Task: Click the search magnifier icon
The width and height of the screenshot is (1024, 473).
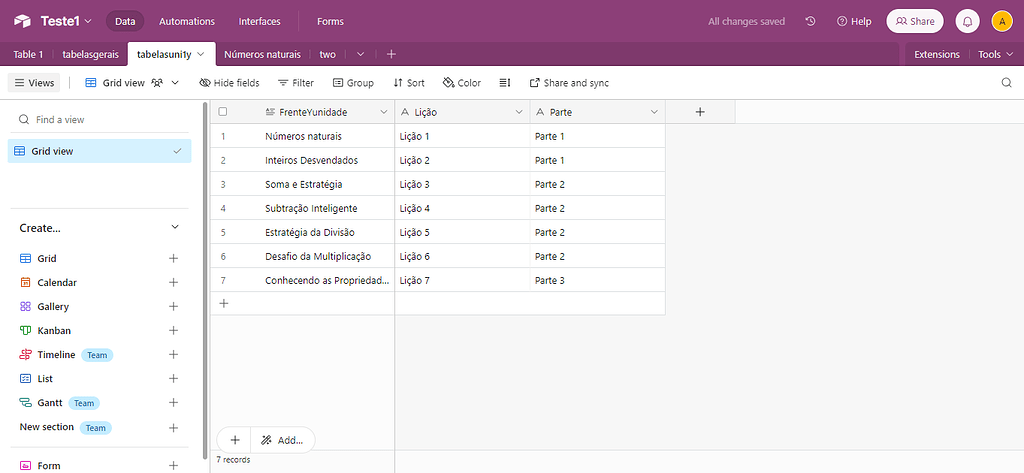Action: [1006, 82]
